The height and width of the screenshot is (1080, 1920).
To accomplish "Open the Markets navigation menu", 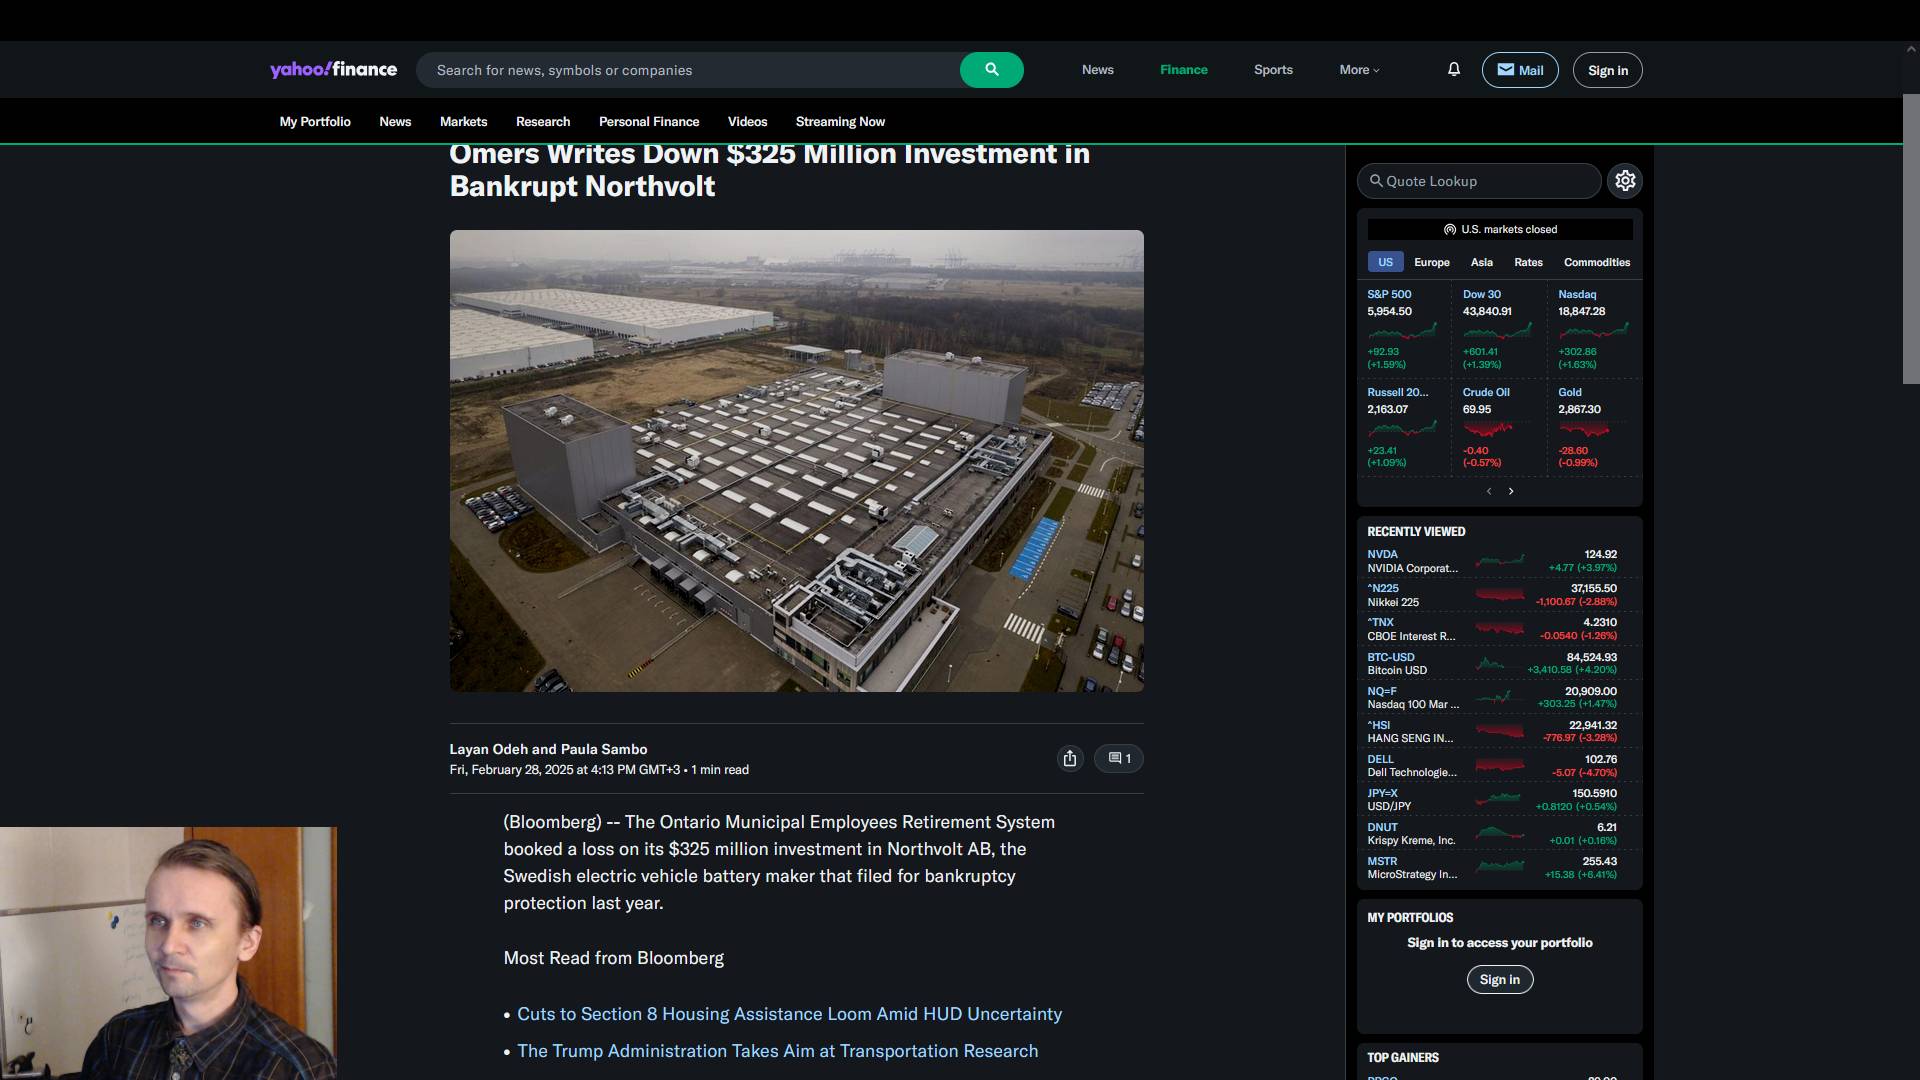I will (x=463, y=122).
